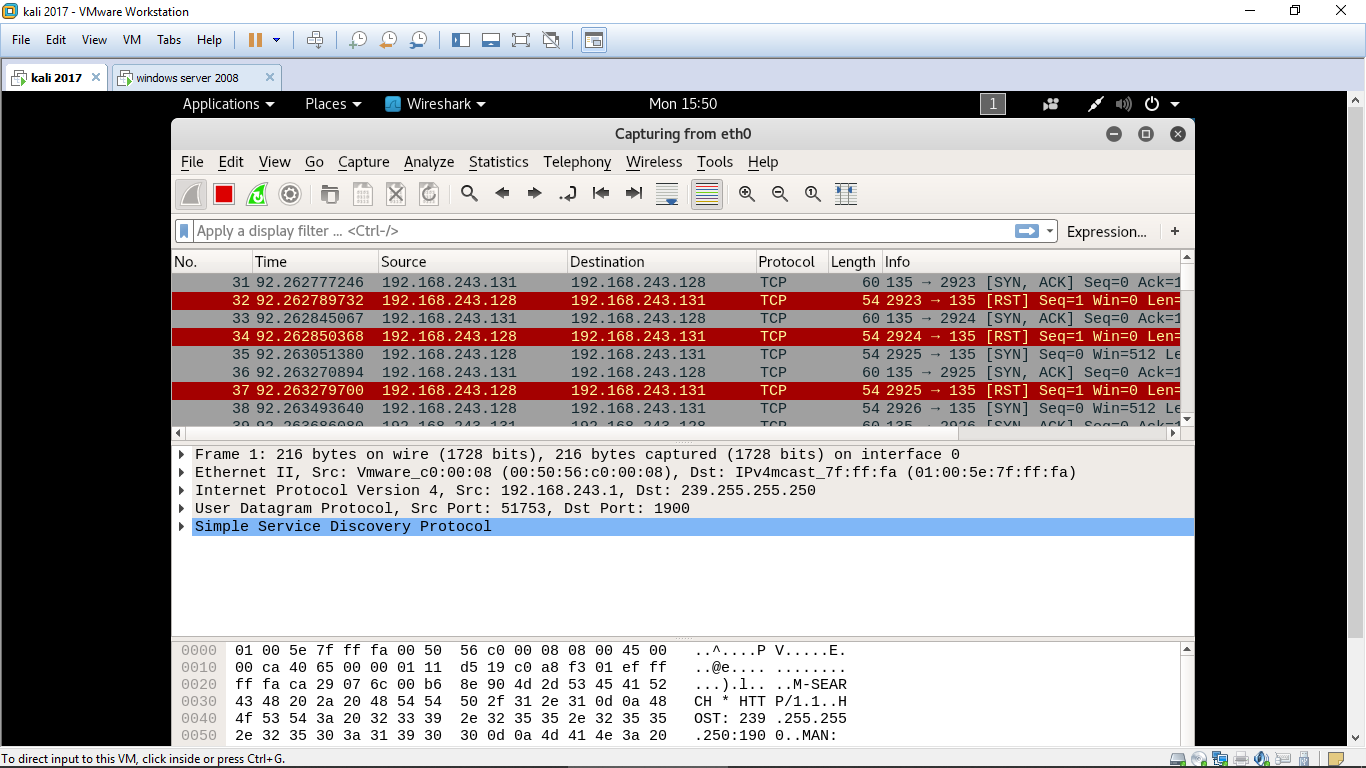Restart the current capture
Viewport: 1366px width, 768px height.
click(257, 194)
